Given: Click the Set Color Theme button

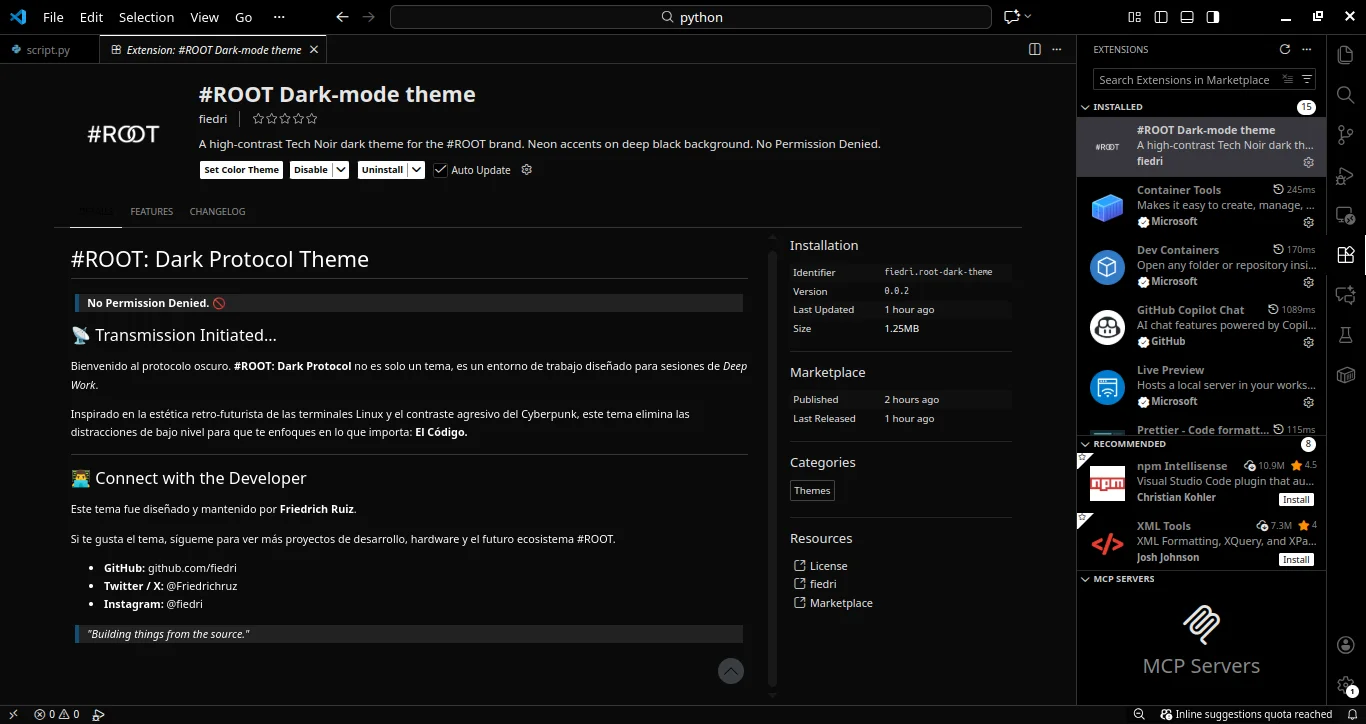Looking at the screenshot, I should coord(241,170).
